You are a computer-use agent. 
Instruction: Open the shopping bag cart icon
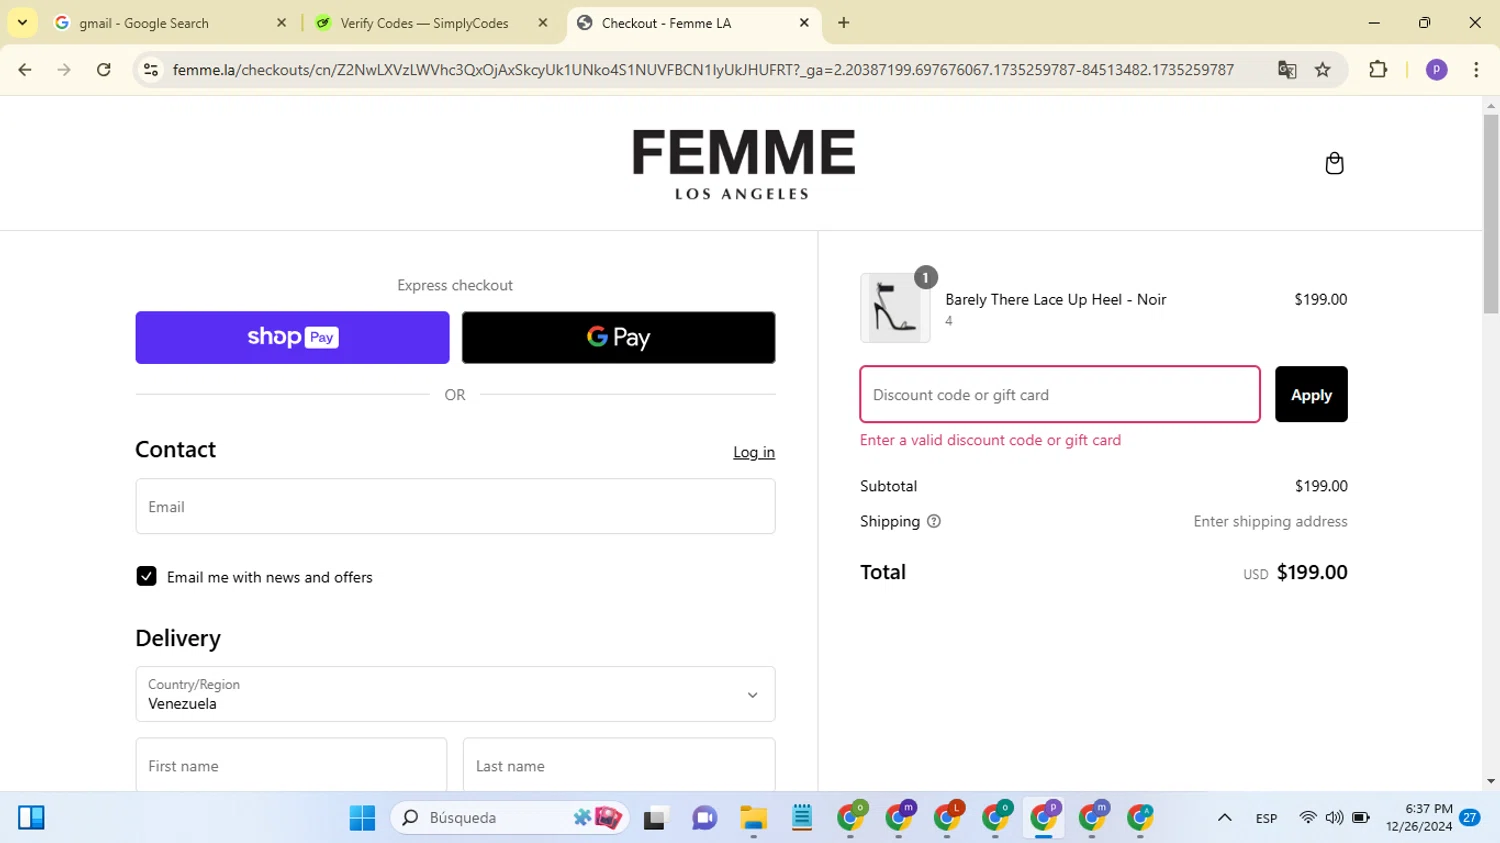point(1334,163)
